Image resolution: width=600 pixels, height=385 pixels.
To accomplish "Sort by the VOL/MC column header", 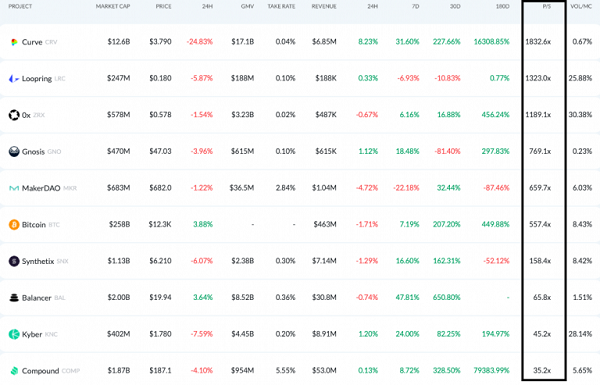I will coord(581,7).
